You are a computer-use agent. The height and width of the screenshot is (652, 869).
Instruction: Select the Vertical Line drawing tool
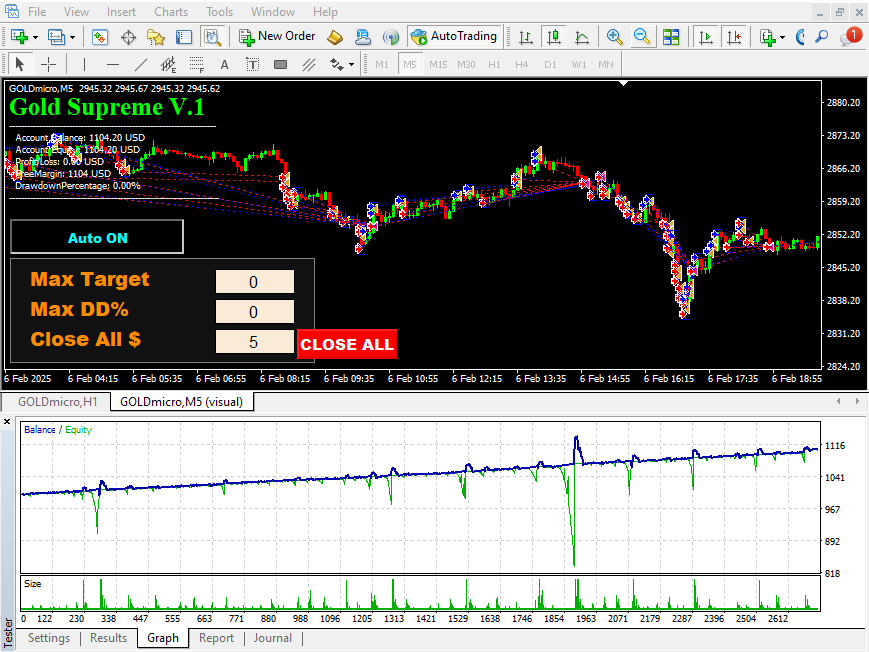click(84, 64)
